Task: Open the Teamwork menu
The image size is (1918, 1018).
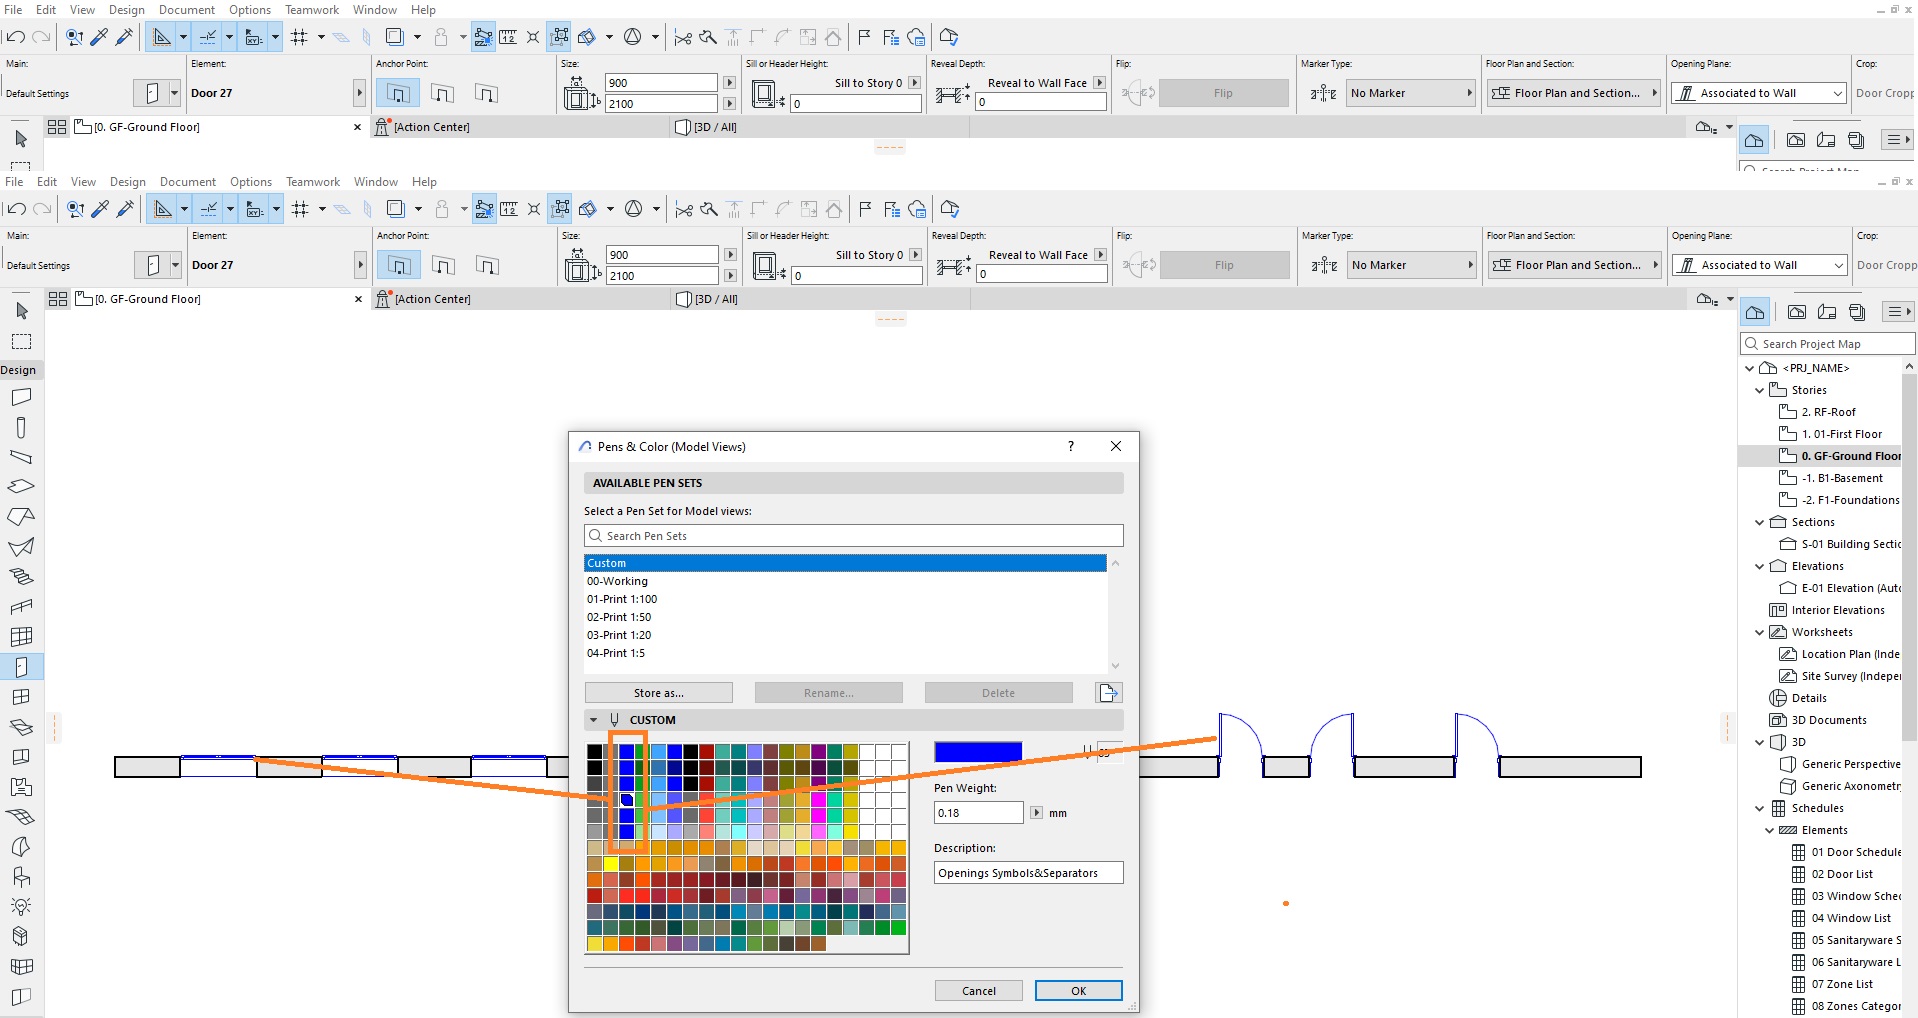Action: (312, 181)
